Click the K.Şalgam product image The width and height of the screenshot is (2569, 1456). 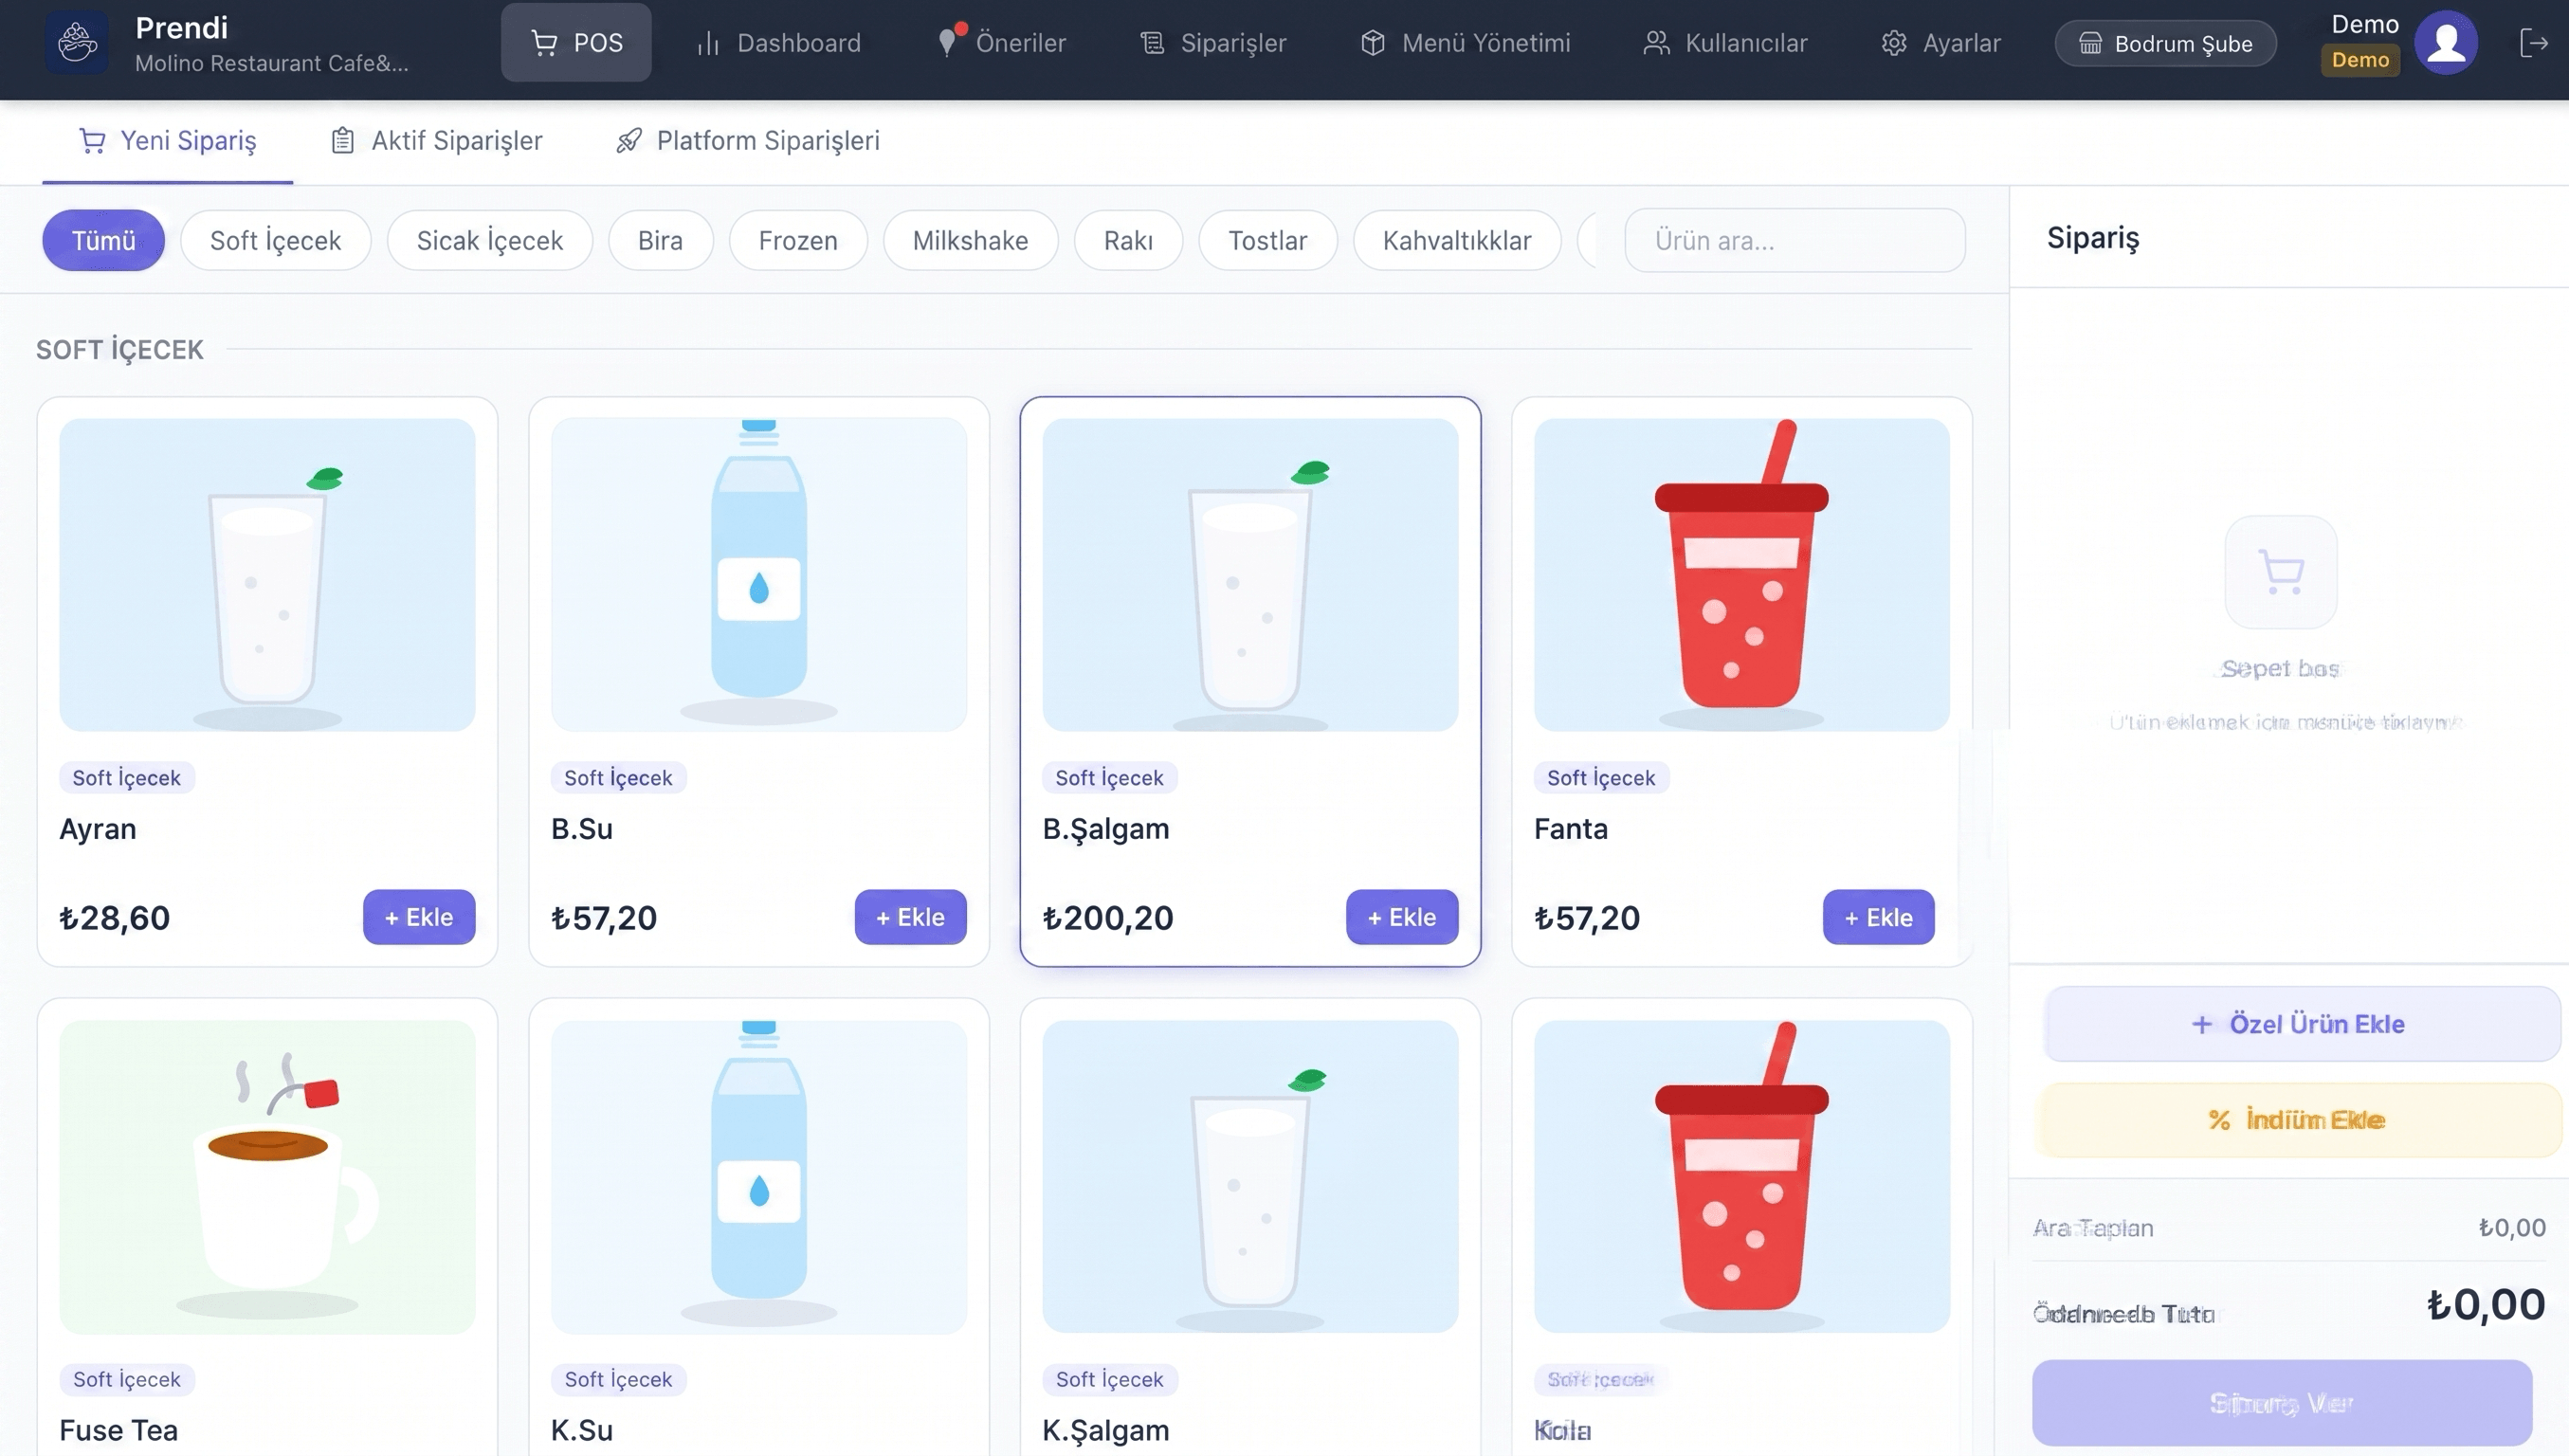coord(1250,1177)
